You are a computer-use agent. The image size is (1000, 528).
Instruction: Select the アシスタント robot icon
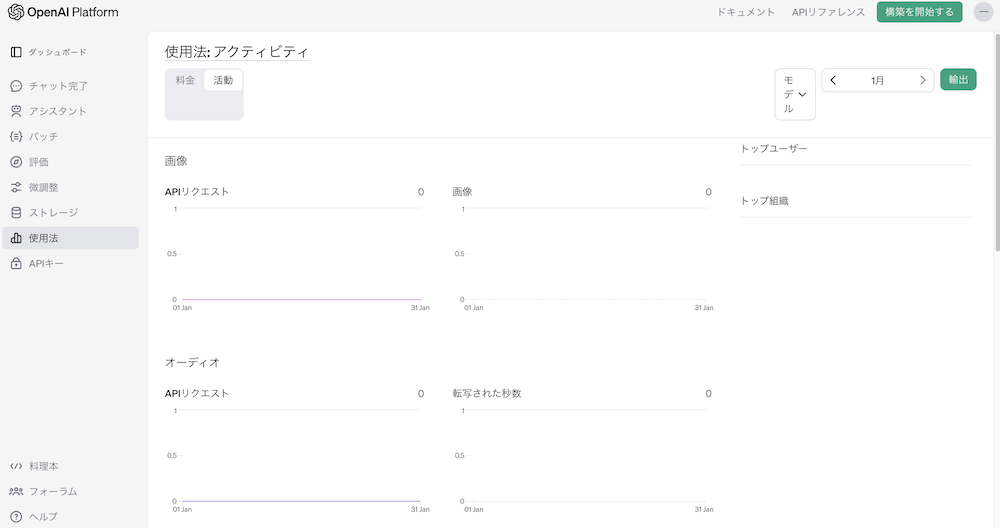[x=16, y=111]
